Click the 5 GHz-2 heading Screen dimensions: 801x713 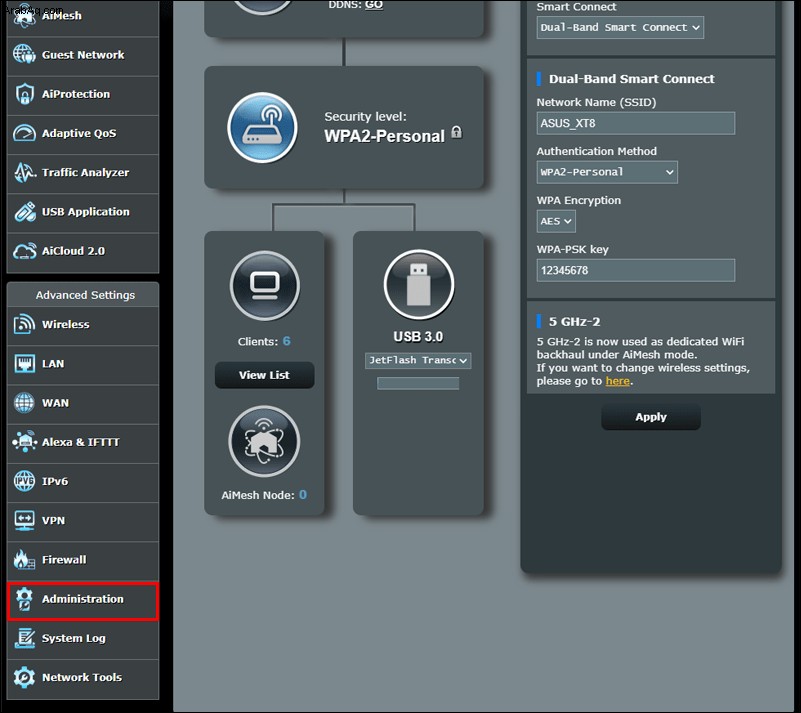(574, 321)
